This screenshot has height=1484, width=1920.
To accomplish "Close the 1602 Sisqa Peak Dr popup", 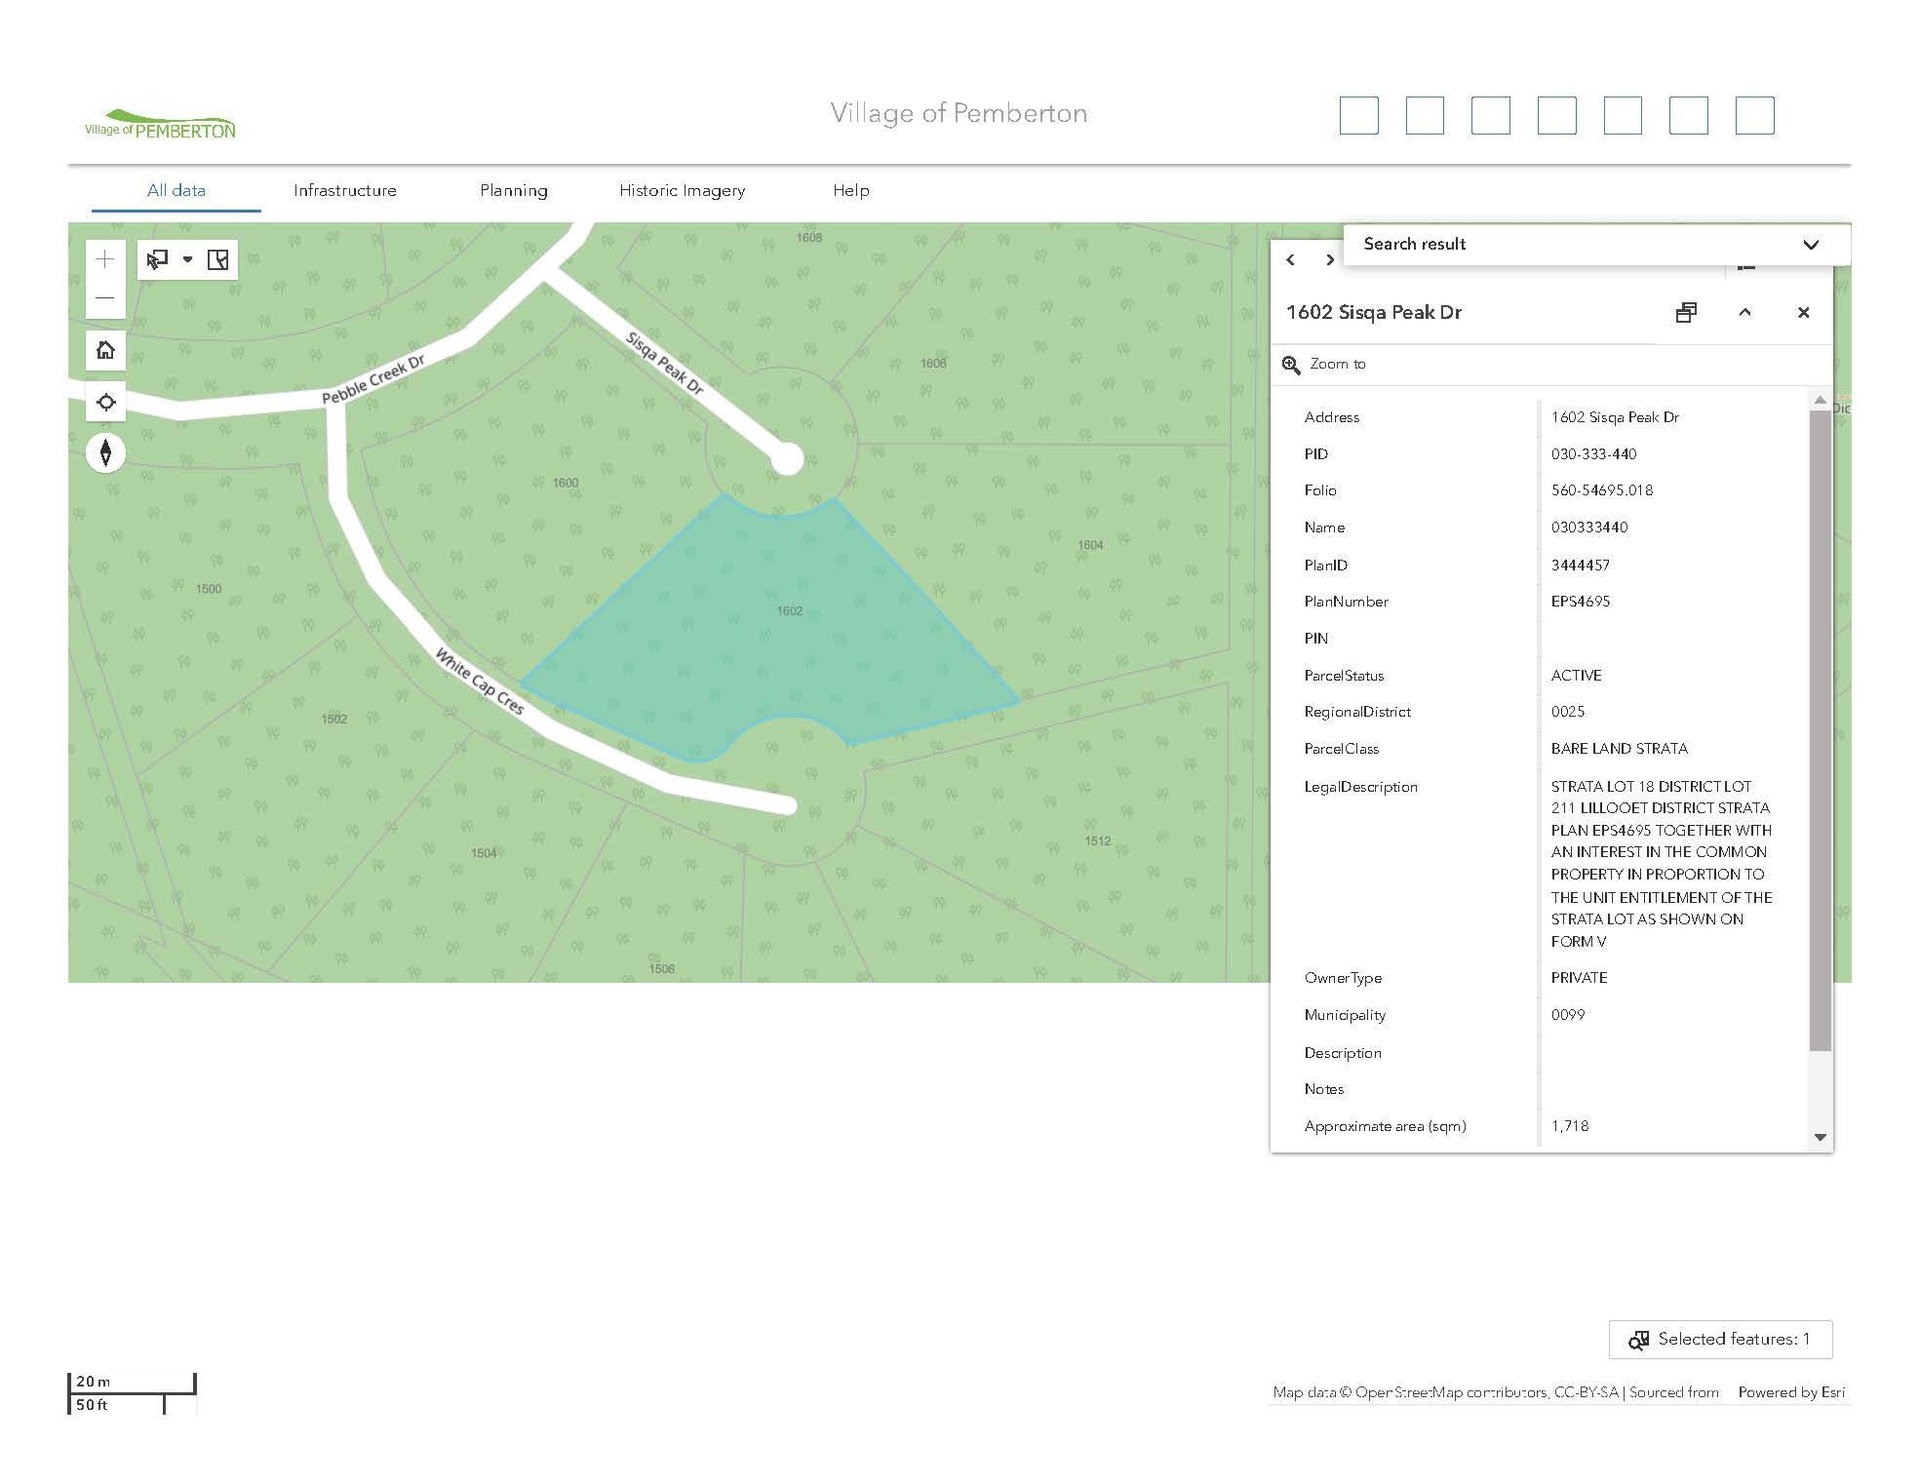I will (x=1803, y=313).
